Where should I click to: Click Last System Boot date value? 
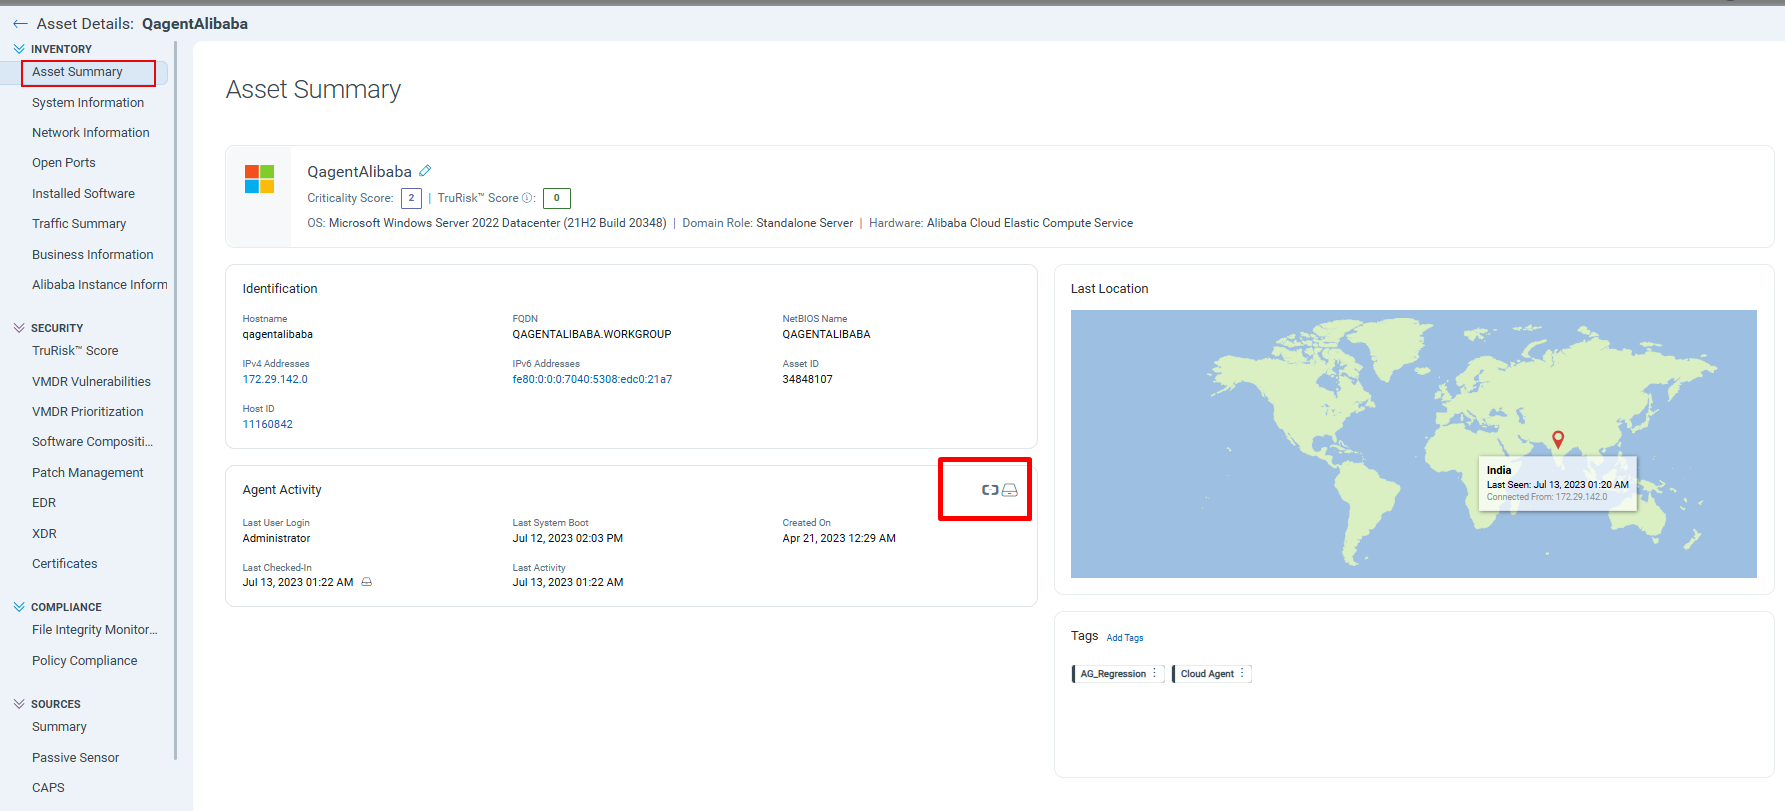567,538
